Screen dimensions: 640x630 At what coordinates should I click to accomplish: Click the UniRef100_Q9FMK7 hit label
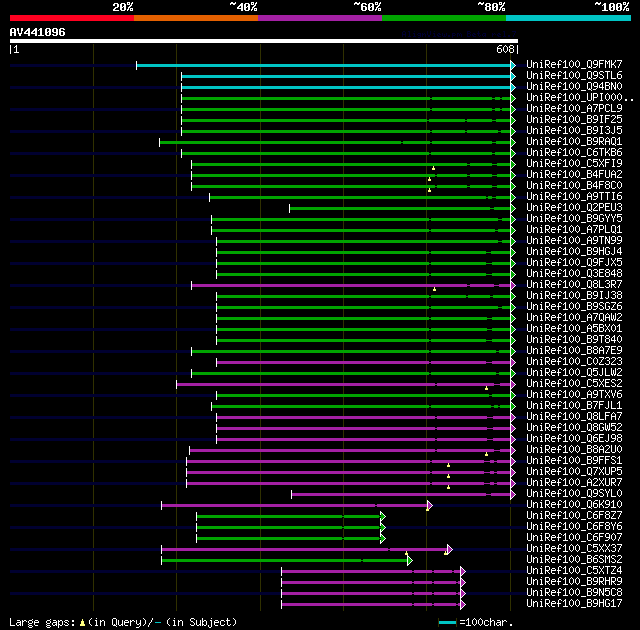click(x=574, y=64)
